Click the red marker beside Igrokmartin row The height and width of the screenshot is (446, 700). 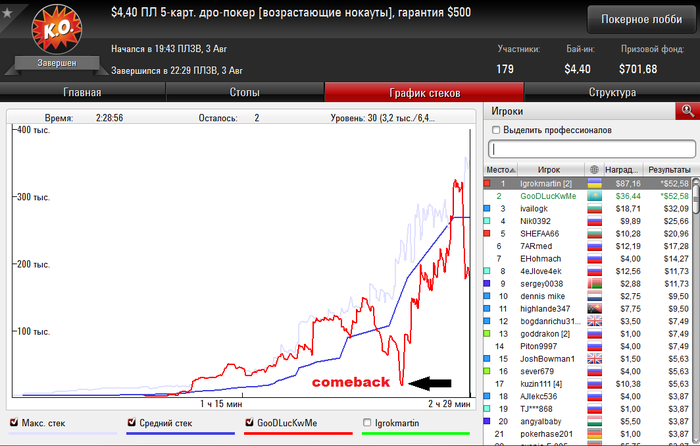pos(487,183)
